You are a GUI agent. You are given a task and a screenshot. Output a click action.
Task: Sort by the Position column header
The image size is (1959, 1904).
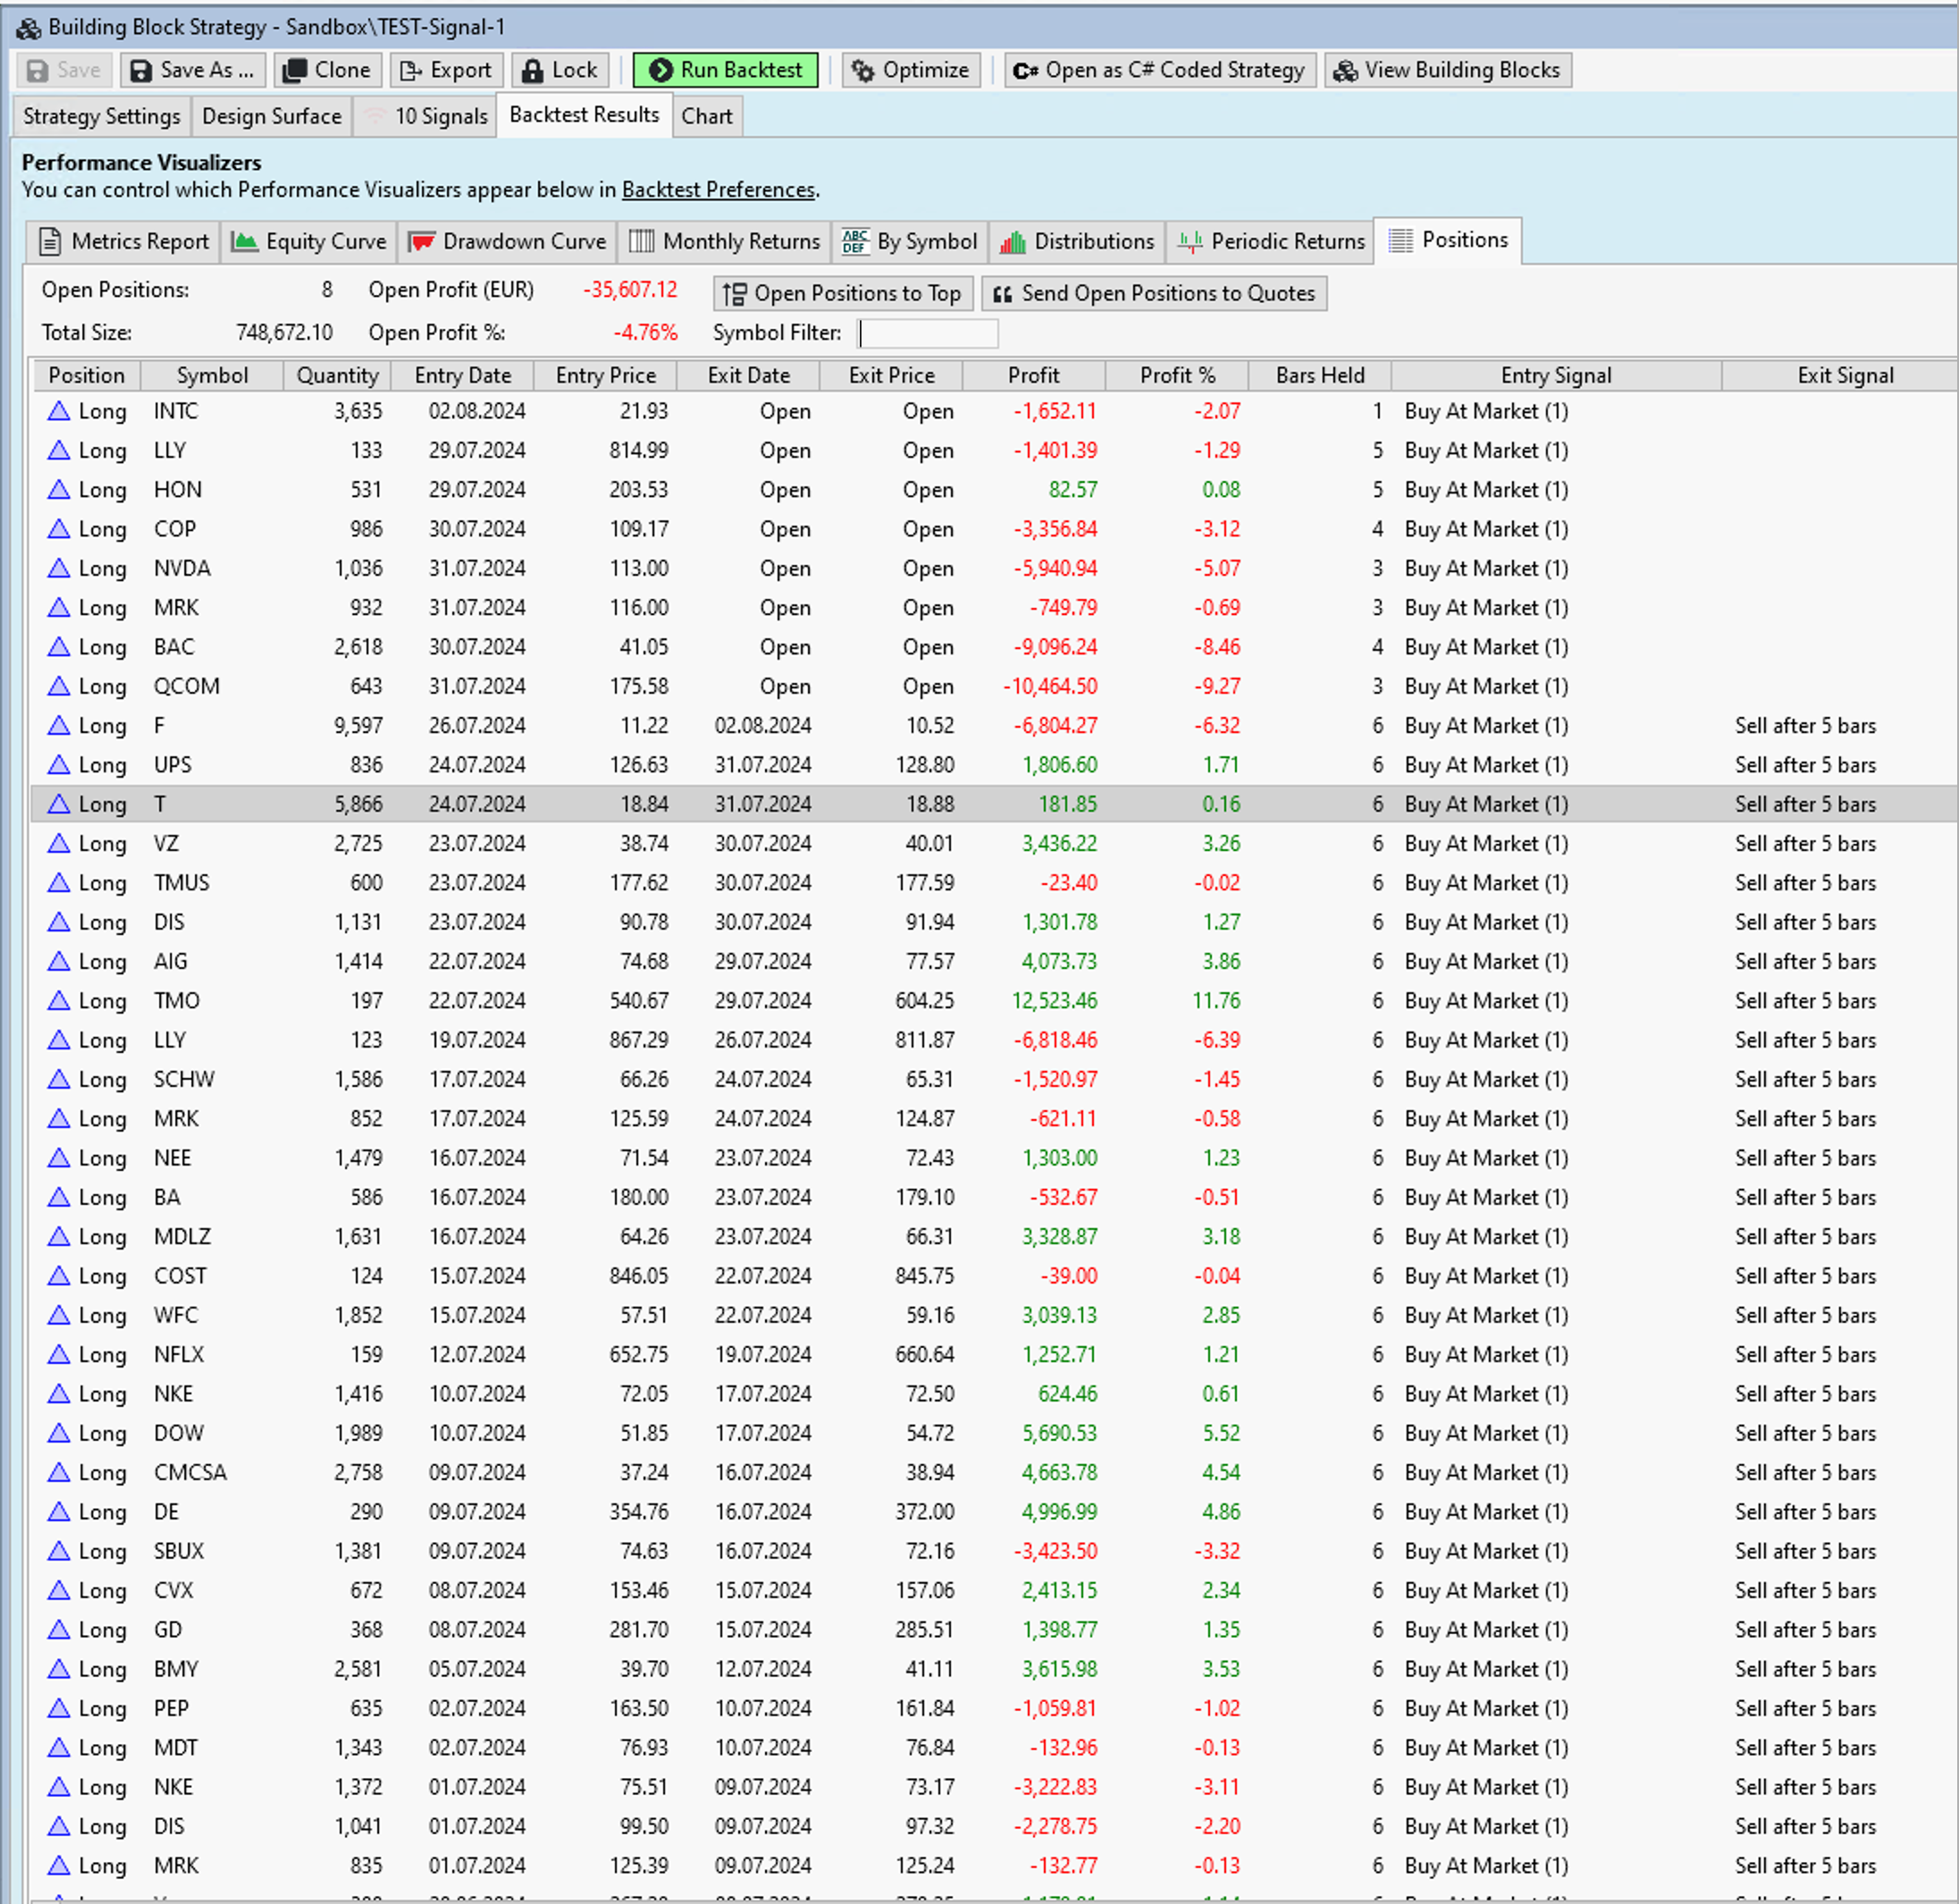tap(87, 376)
